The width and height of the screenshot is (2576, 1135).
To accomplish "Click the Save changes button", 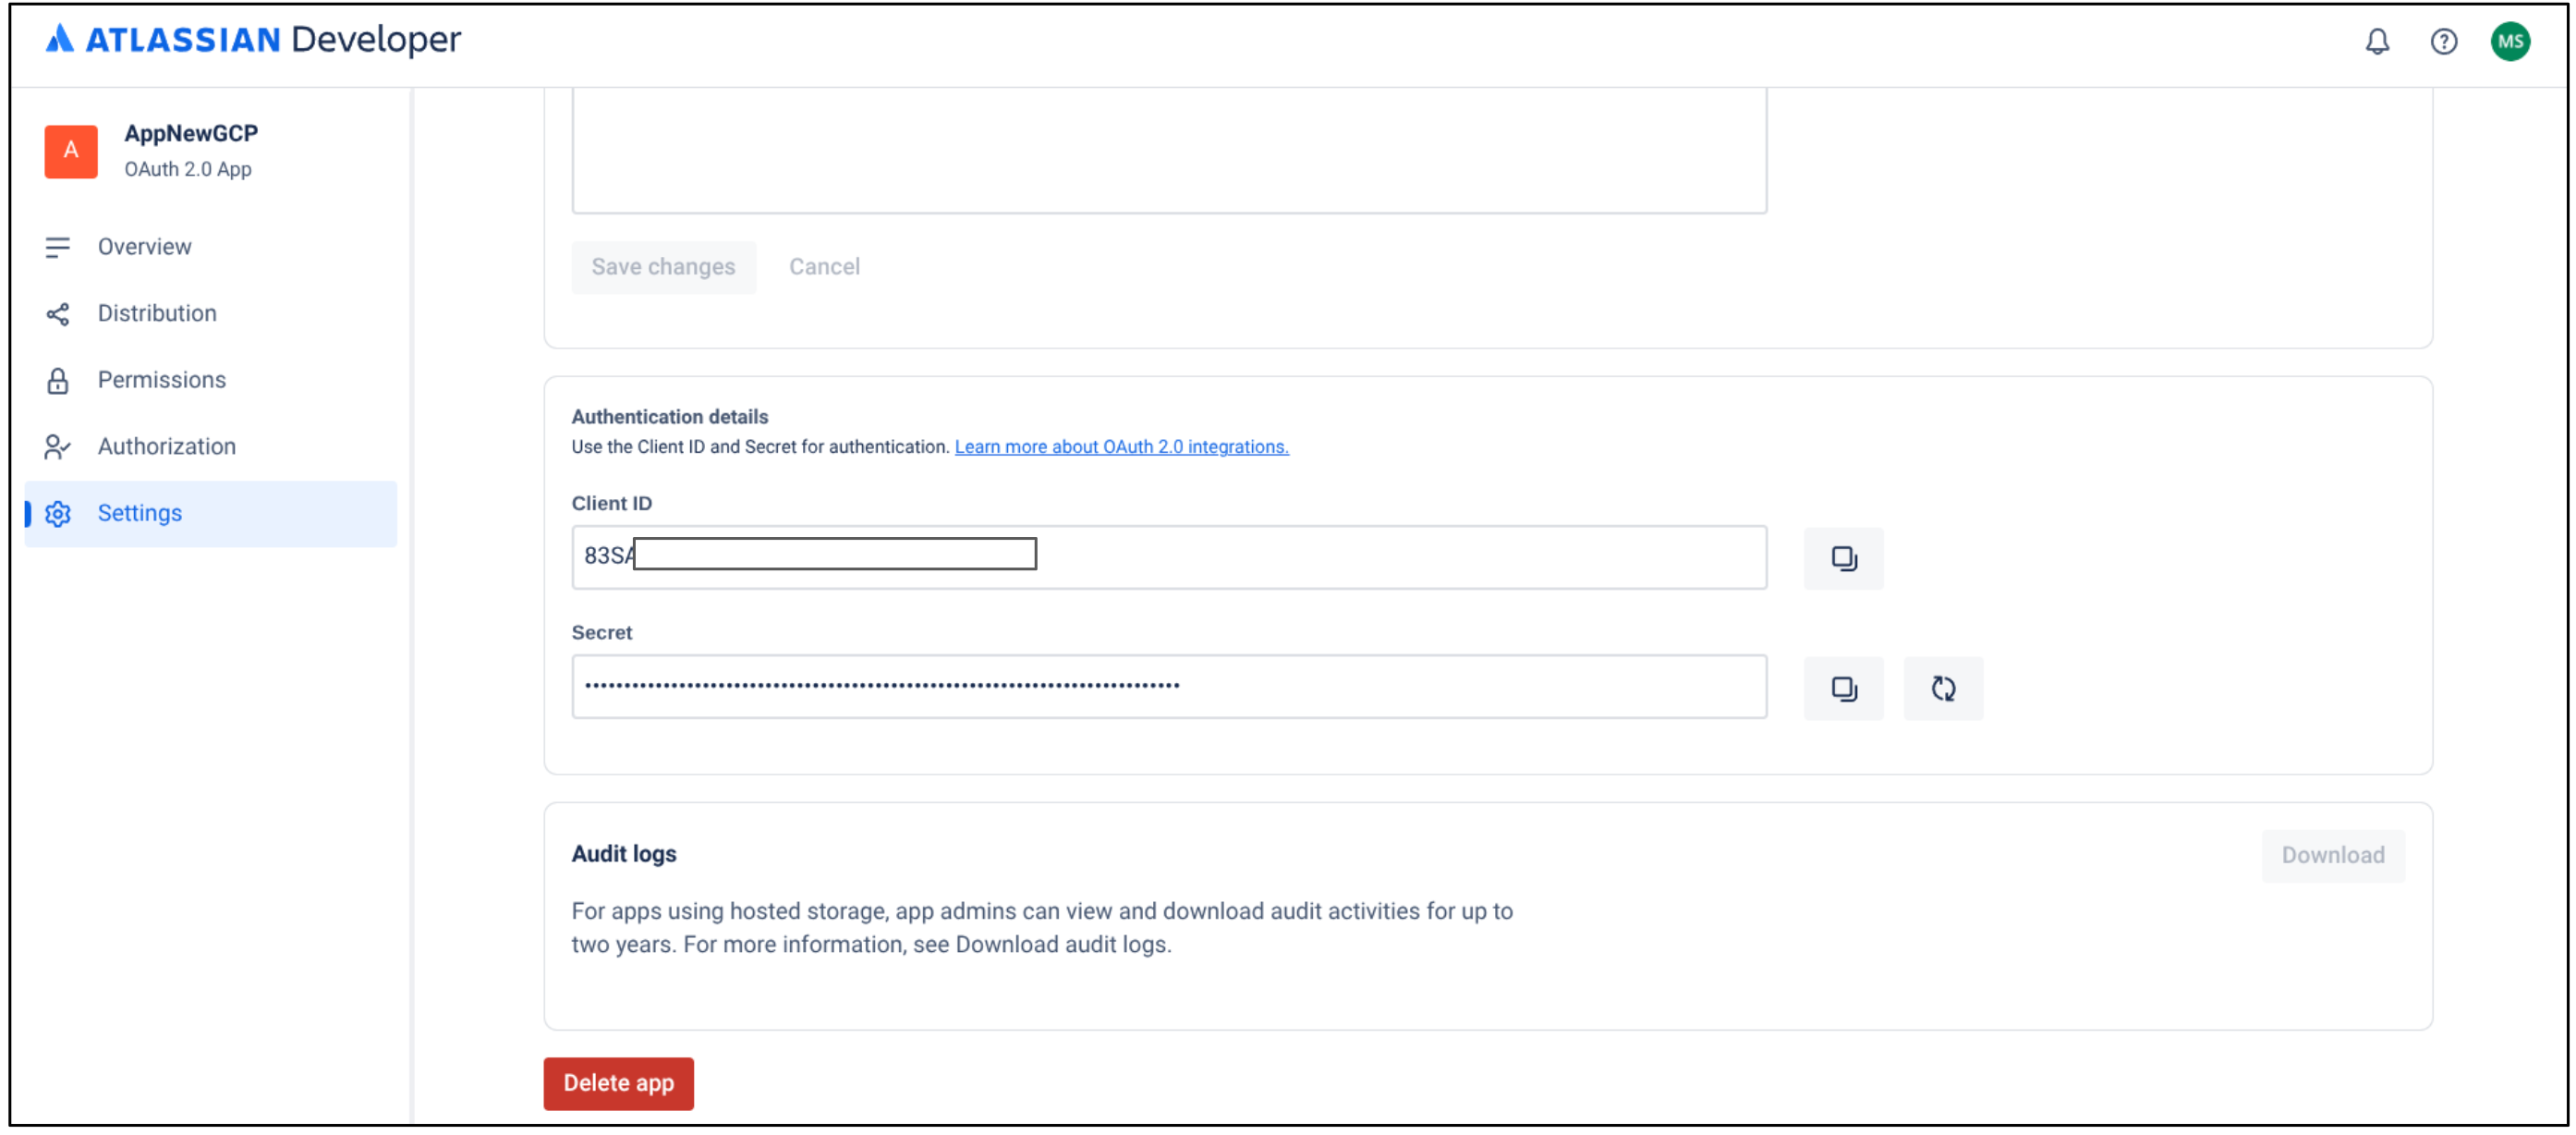I will point(663,266).
